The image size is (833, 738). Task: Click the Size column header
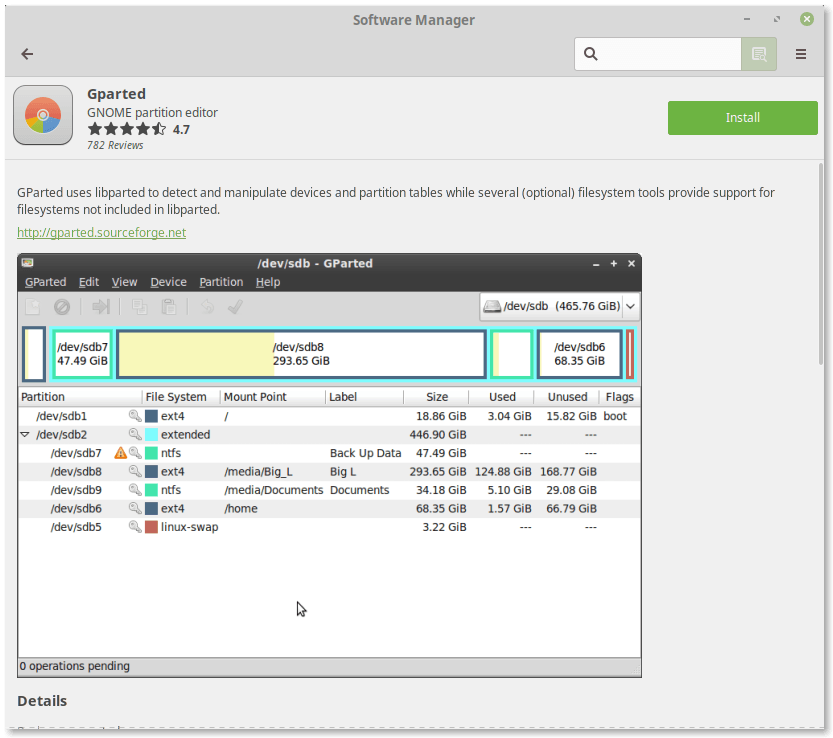pyautogui.click(x=437, y=397)
